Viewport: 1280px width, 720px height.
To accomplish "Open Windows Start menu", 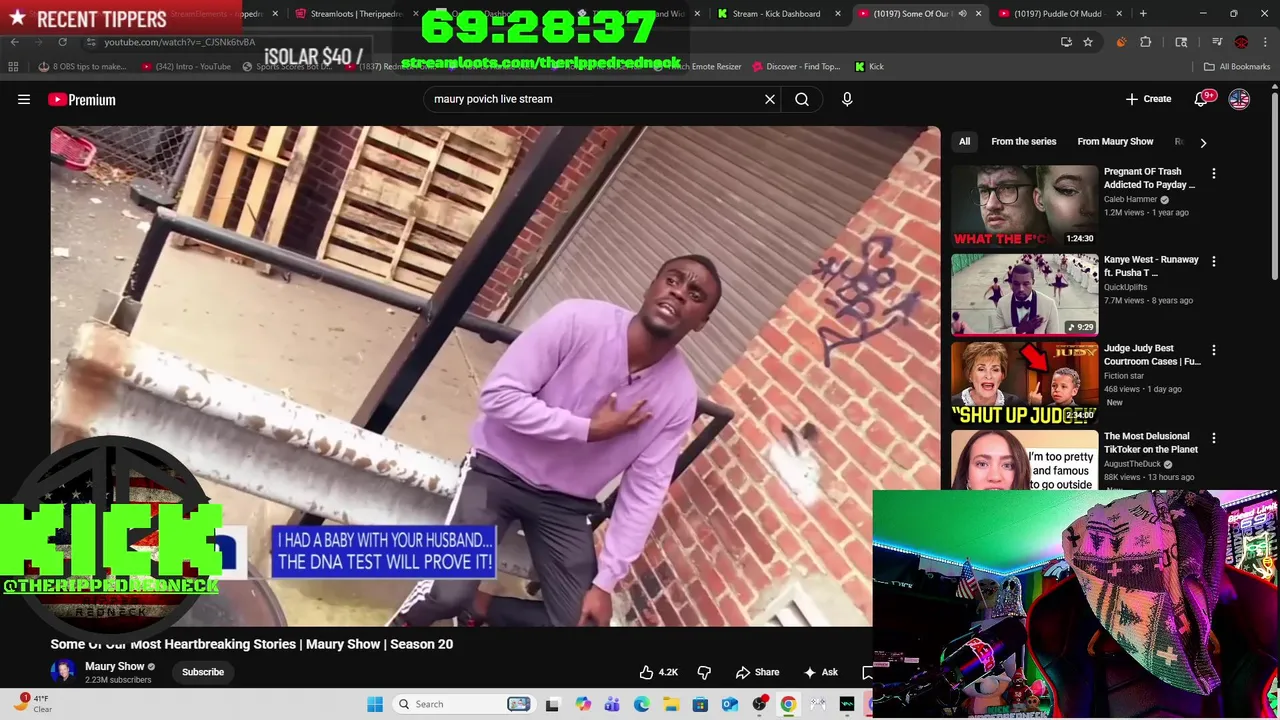I will 375,704.
